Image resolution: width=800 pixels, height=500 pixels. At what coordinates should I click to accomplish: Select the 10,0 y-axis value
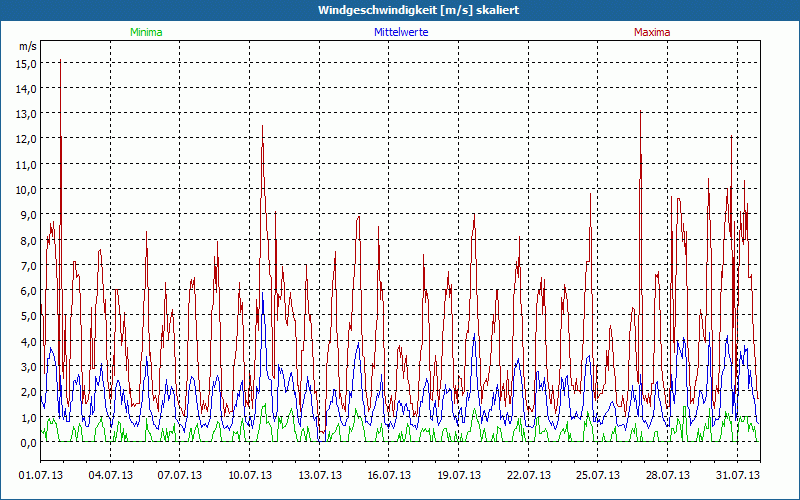click(x=28, y=189)
